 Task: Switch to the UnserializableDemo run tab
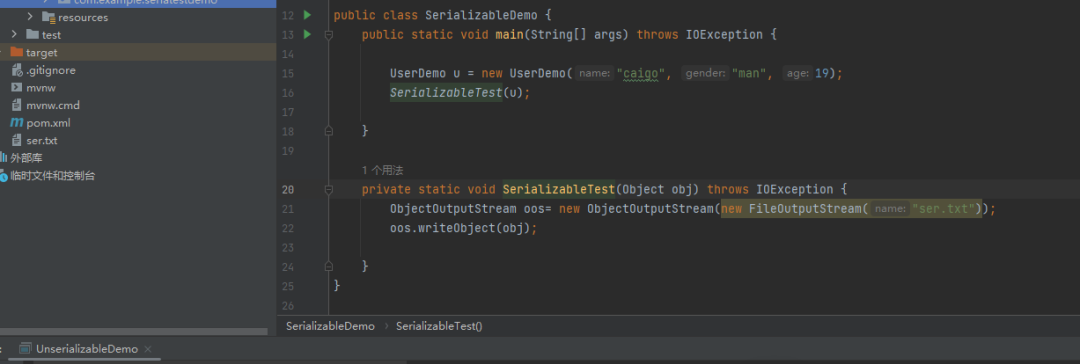coord(87,349)
